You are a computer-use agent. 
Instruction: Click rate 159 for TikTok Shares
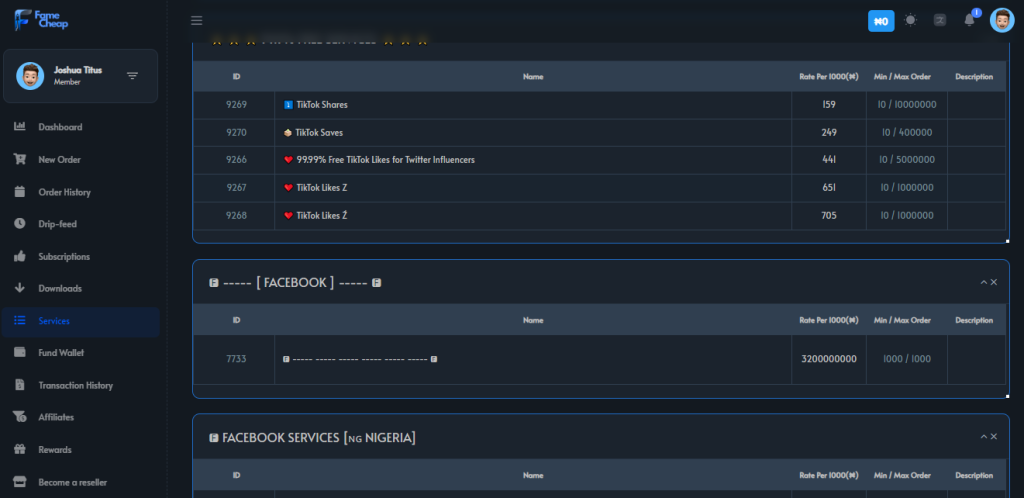[x=829, y=104]
